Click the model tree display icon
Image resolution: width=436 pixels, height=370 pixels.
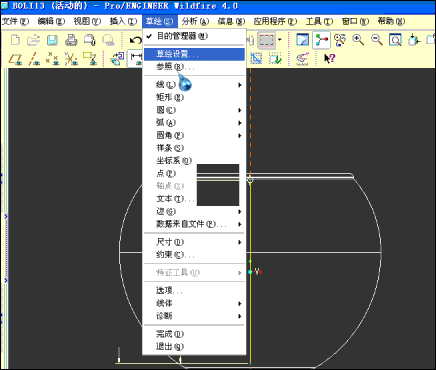click(x=321, y=40)
